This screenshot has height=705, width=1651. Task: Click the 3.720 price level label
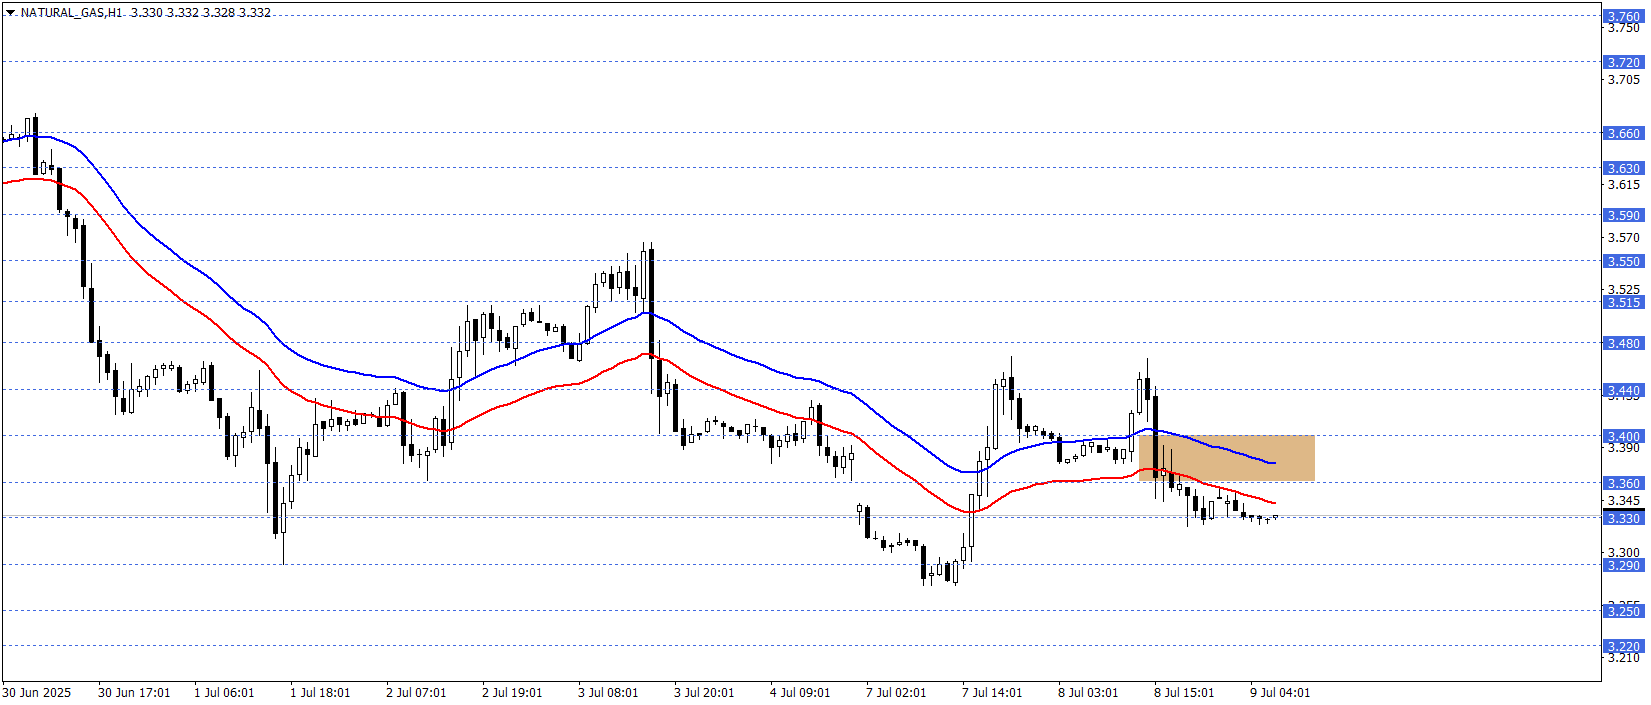tap(1623, 62)
